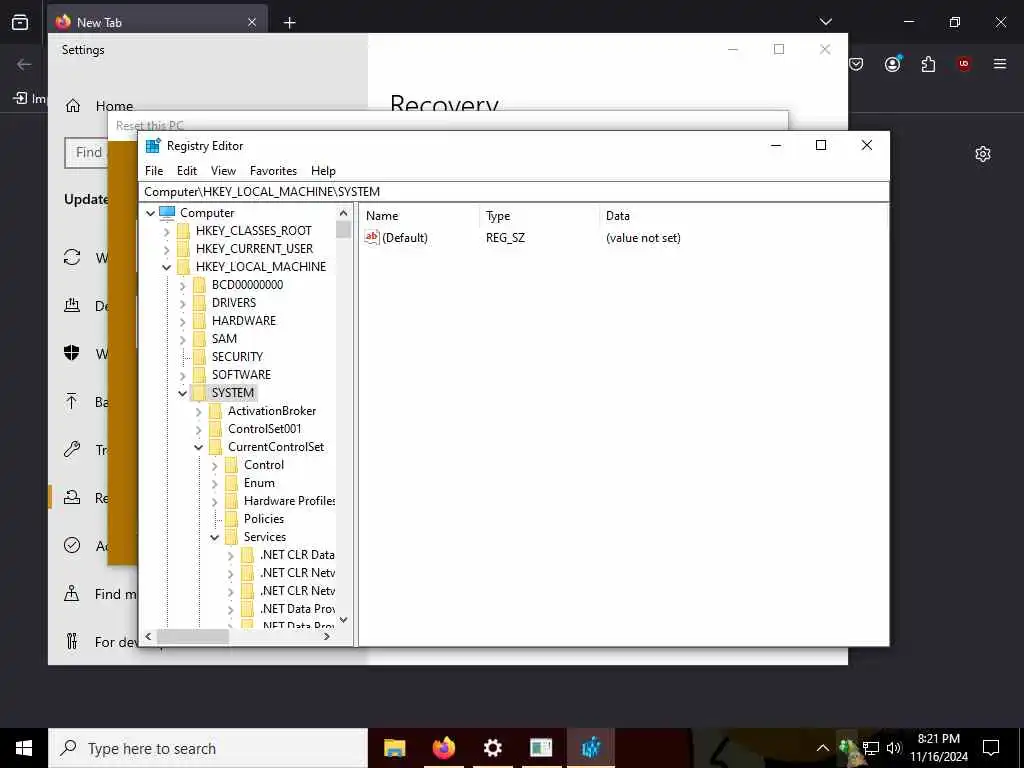Select the SAM key label
Image resolution: width=1024 pixels, height=768 pixels.
point(224,338)
